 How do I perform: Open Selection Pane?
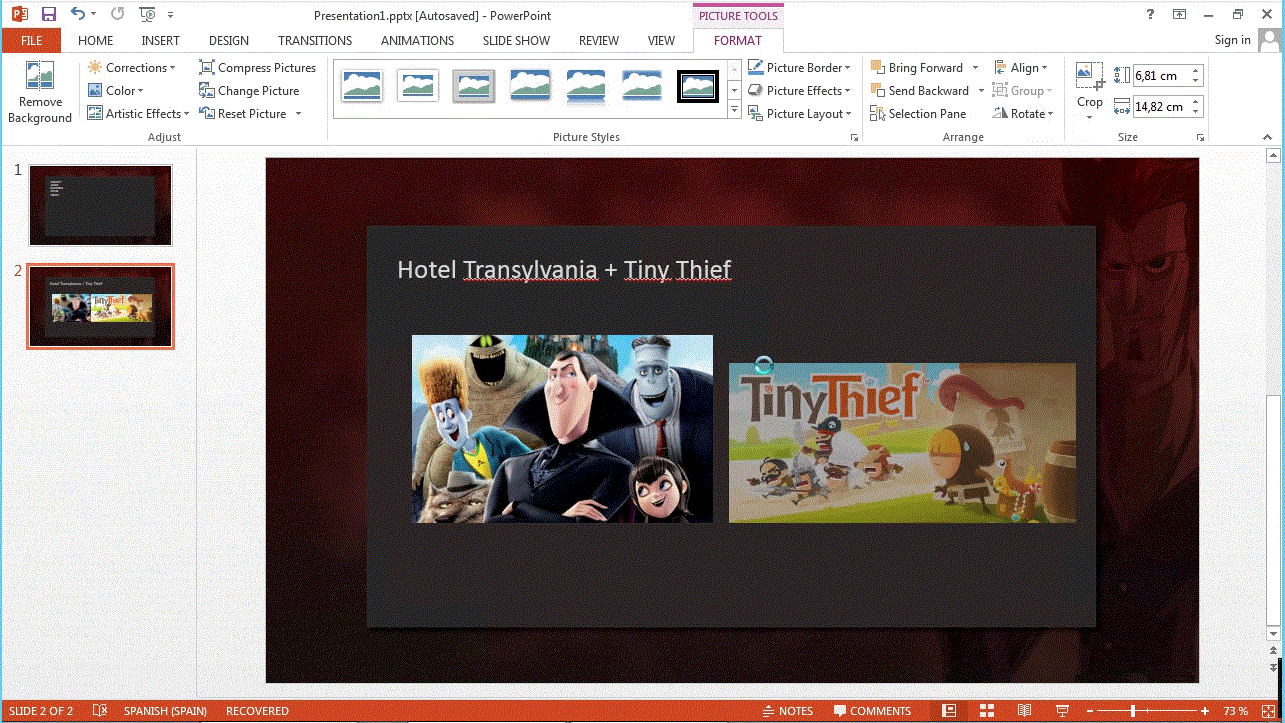click(x=918, y=114)
